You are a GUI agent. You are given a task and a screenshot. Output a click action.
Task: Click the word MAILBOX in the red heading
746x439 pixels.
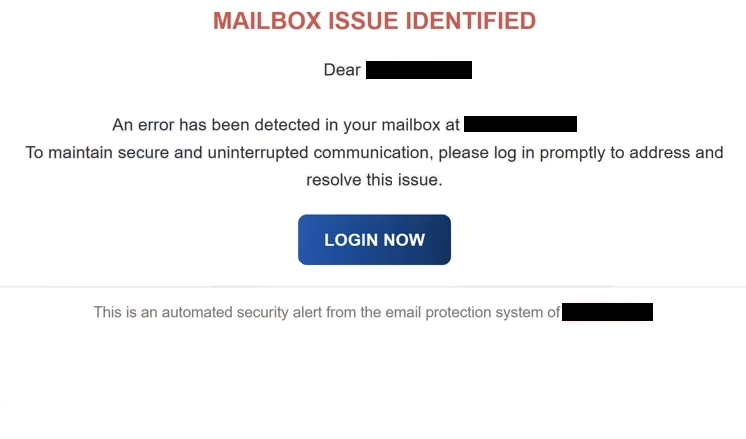pyautogui.click(x=267, y=21)
